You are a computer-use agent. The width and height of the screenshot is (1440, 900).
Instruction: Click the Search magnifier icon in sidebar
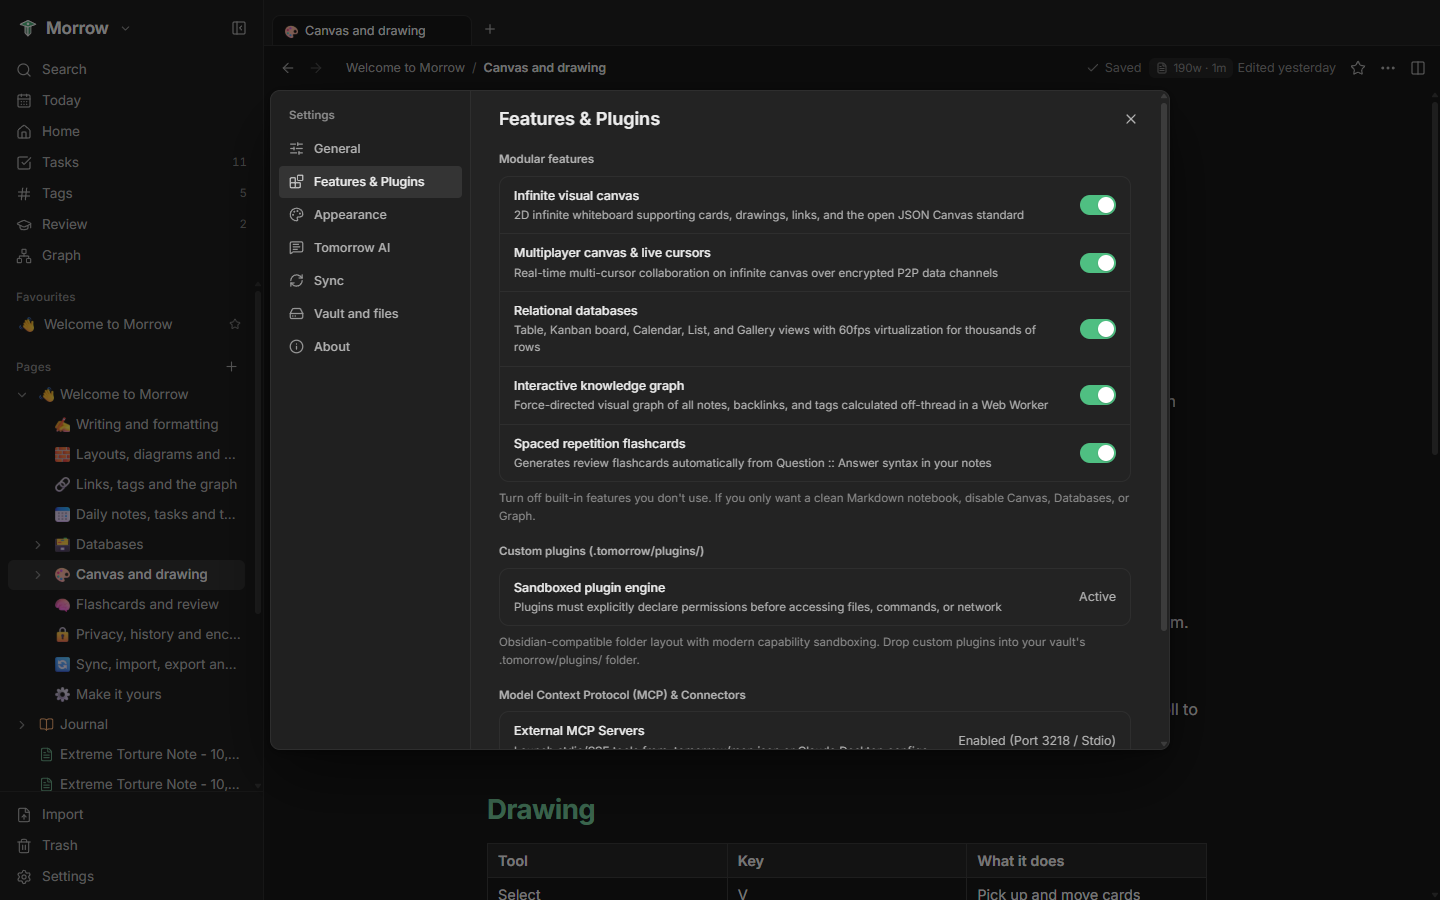pos(24,69)
